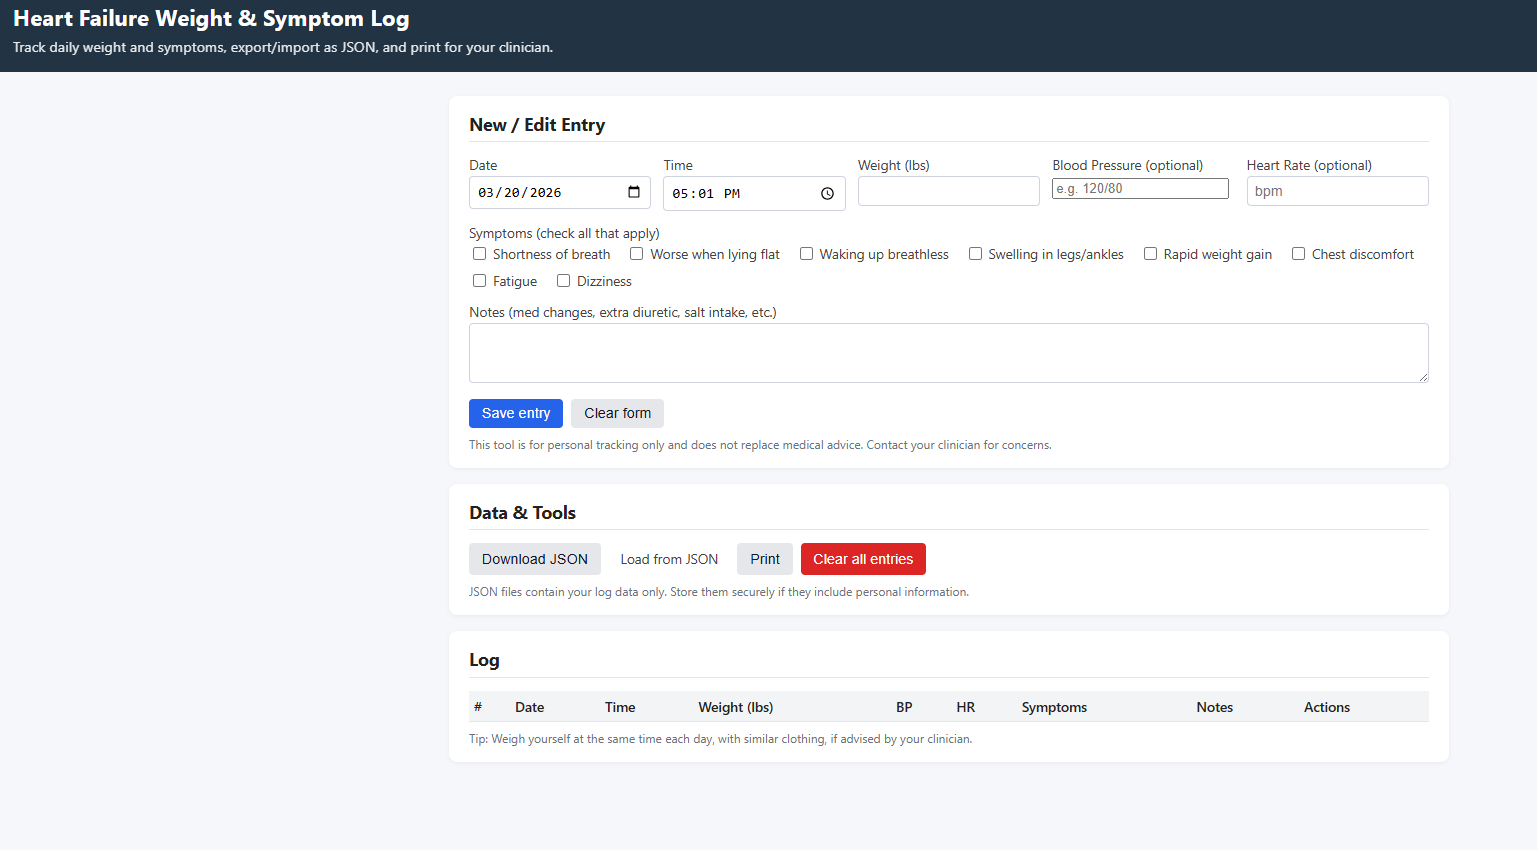Click the 'Symptoms (check all that apply)' label
Image resolution: width=1537 pixels, height=850 pixels.
coord(564,233)
